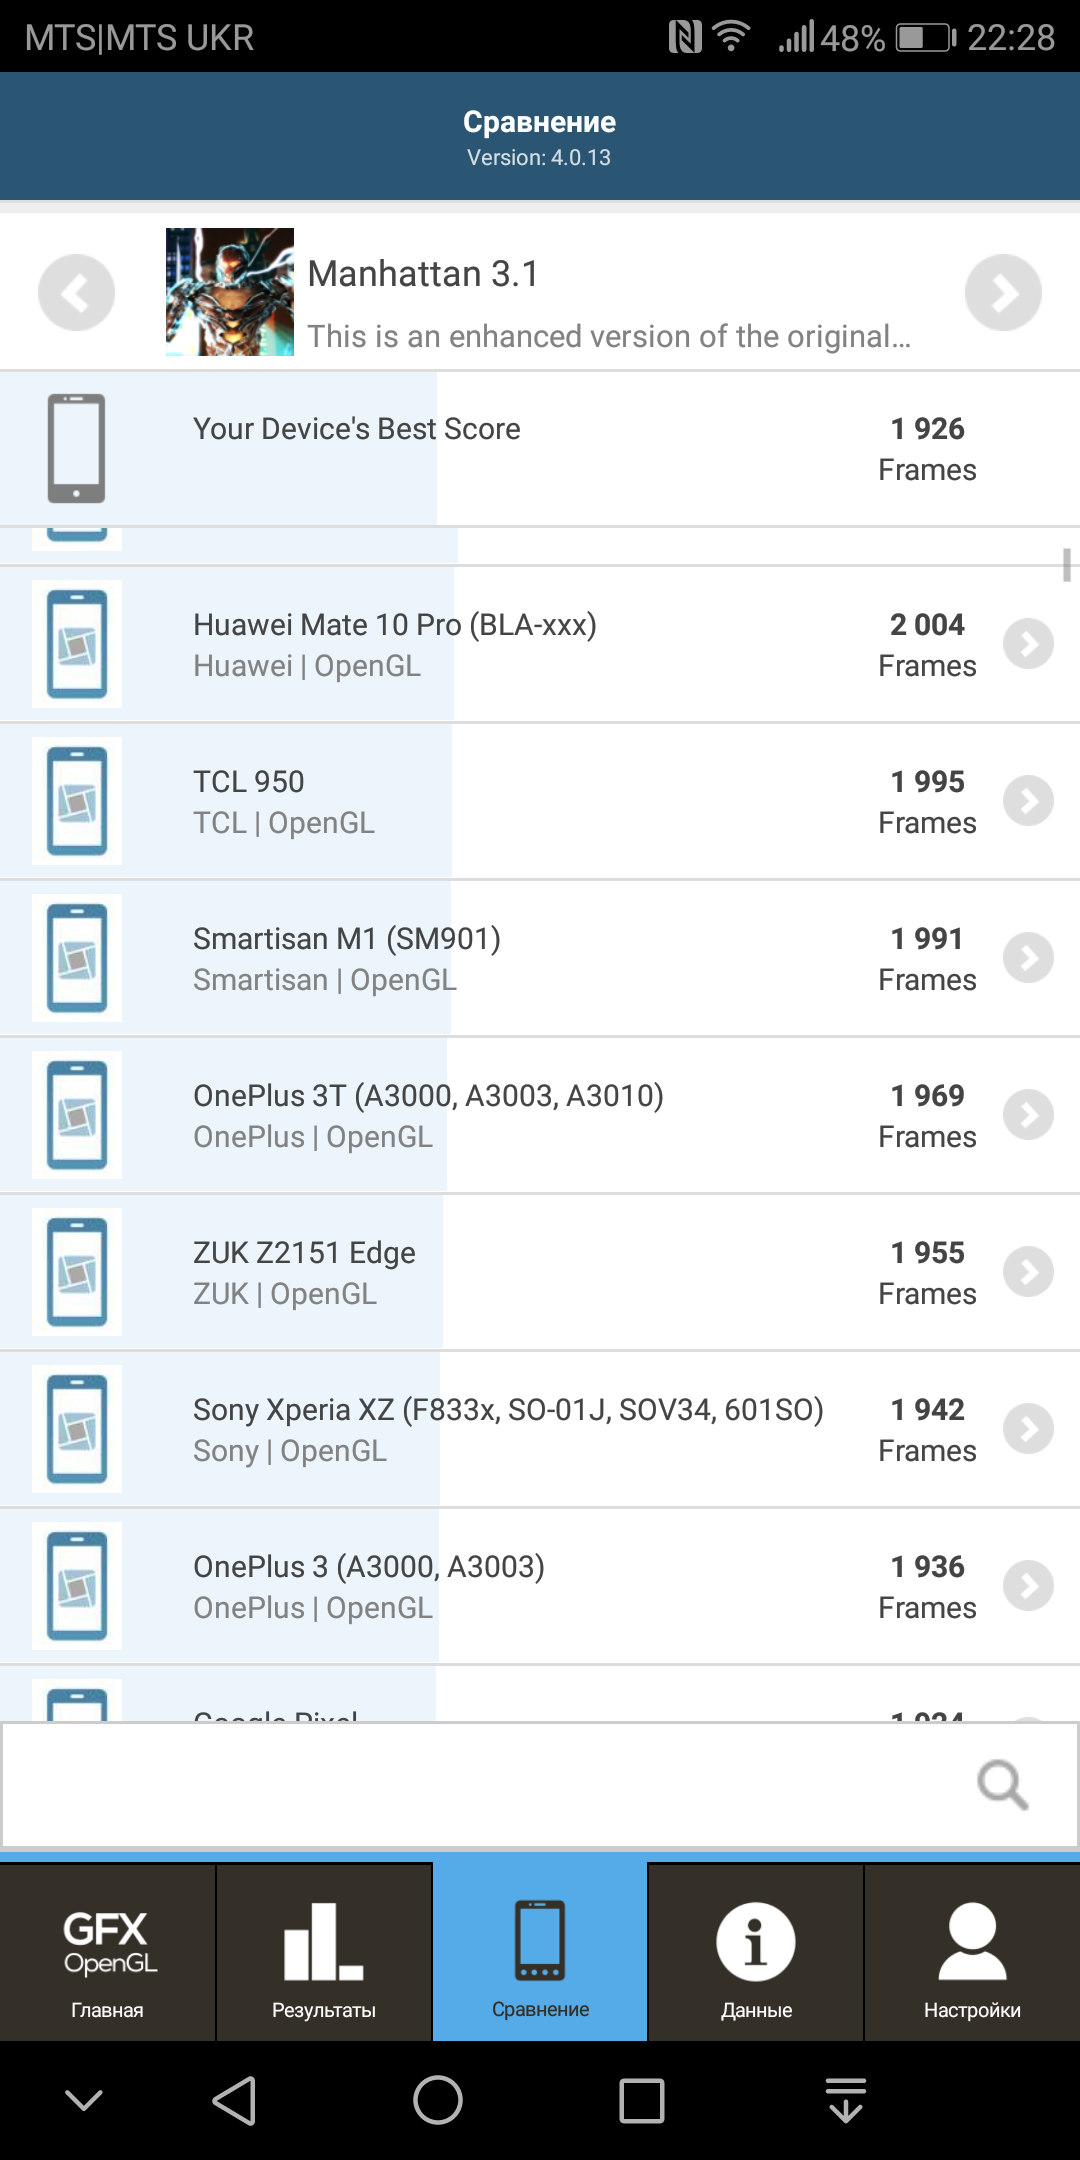The image size is (1080, 2160).
Task: Expand ZUK Z2151 Edge details chevron
Action: 1029,1272
